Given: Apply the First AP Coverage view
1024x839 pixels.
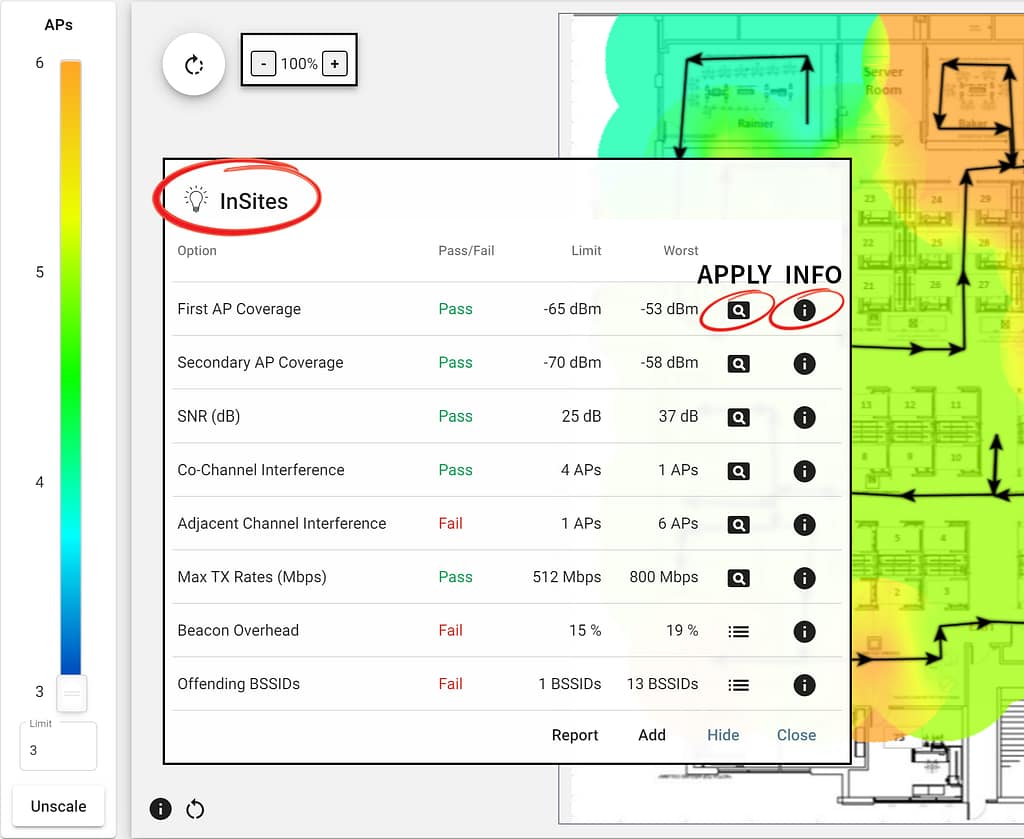Looking at the screenshot, I should 738,310.
